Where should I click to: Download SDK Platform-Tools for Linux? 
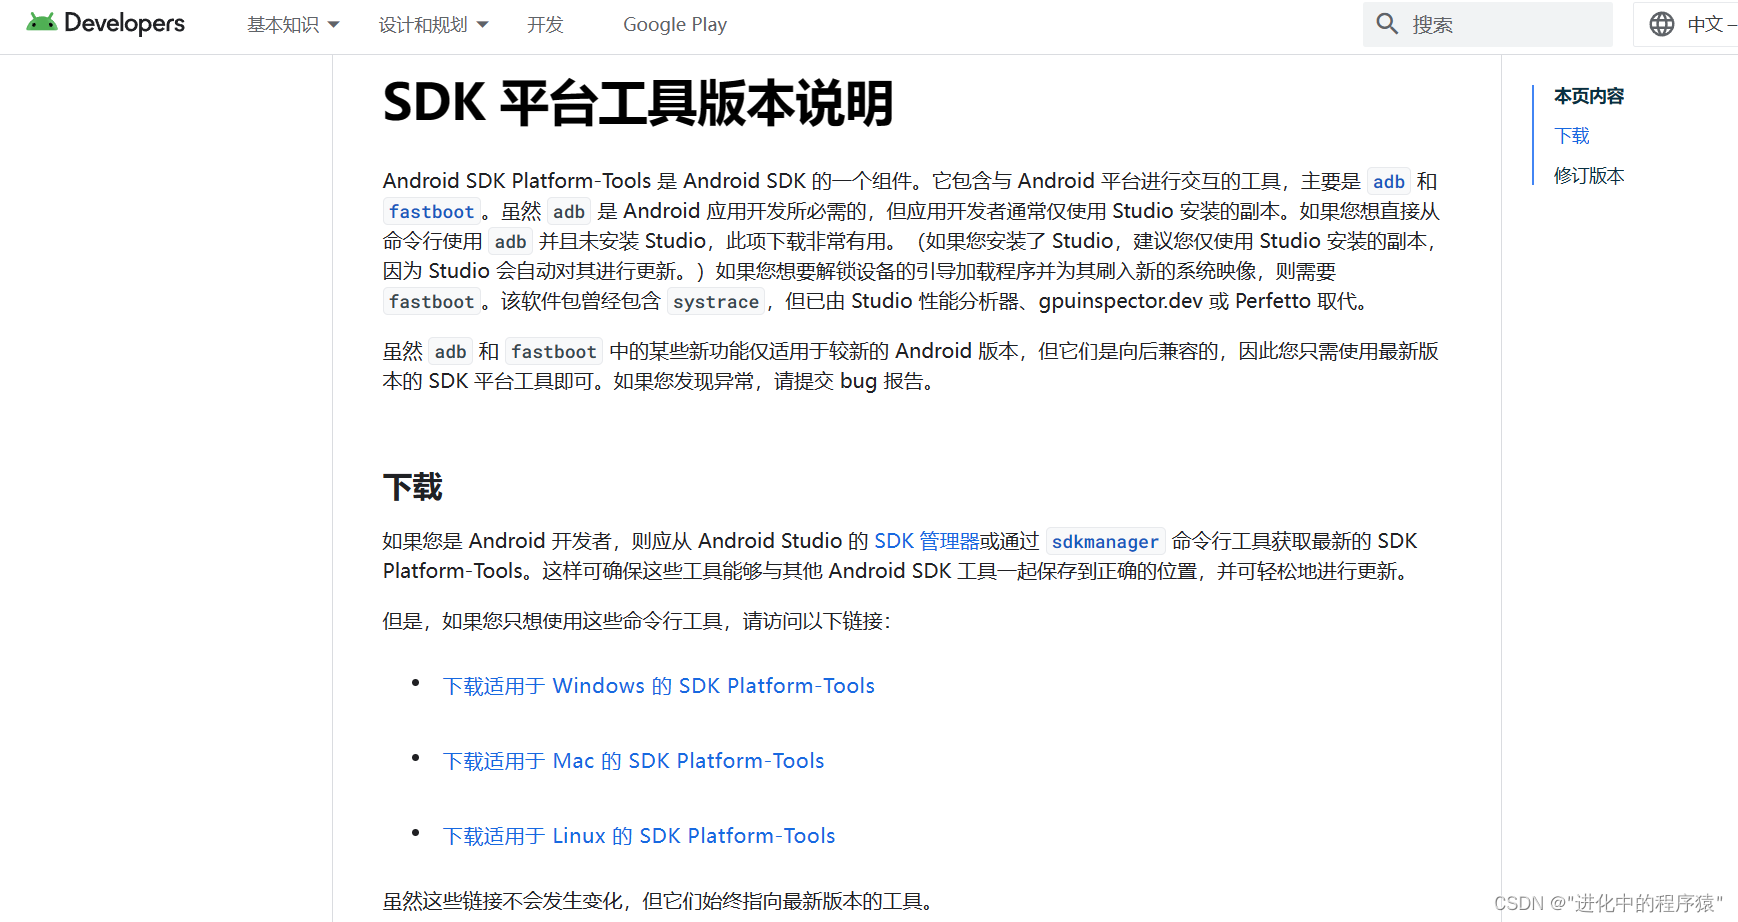tap(639, 836)
